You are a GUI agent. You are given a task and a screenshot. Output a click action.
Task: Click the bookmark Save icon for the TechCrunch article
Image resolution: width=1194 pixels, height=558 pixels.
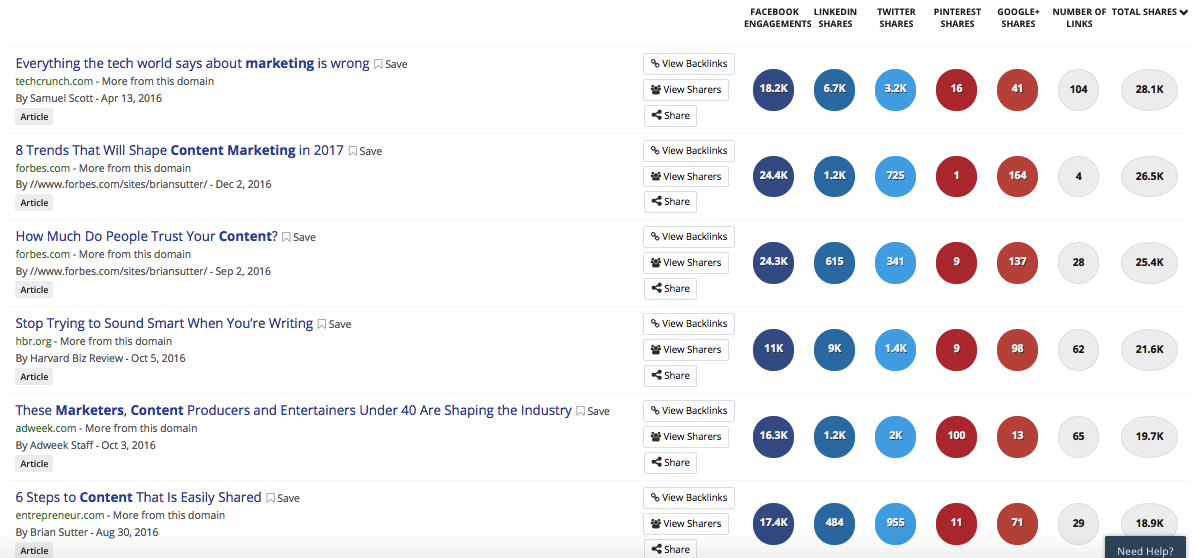[x=391, y=65]
